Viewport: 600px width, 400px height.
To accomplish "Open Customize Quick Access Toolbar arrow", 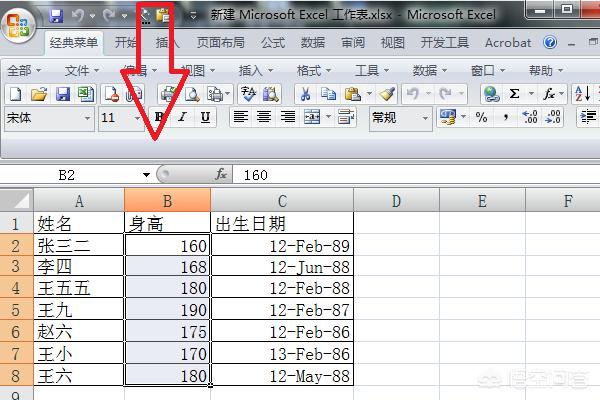I will [193, 16].
